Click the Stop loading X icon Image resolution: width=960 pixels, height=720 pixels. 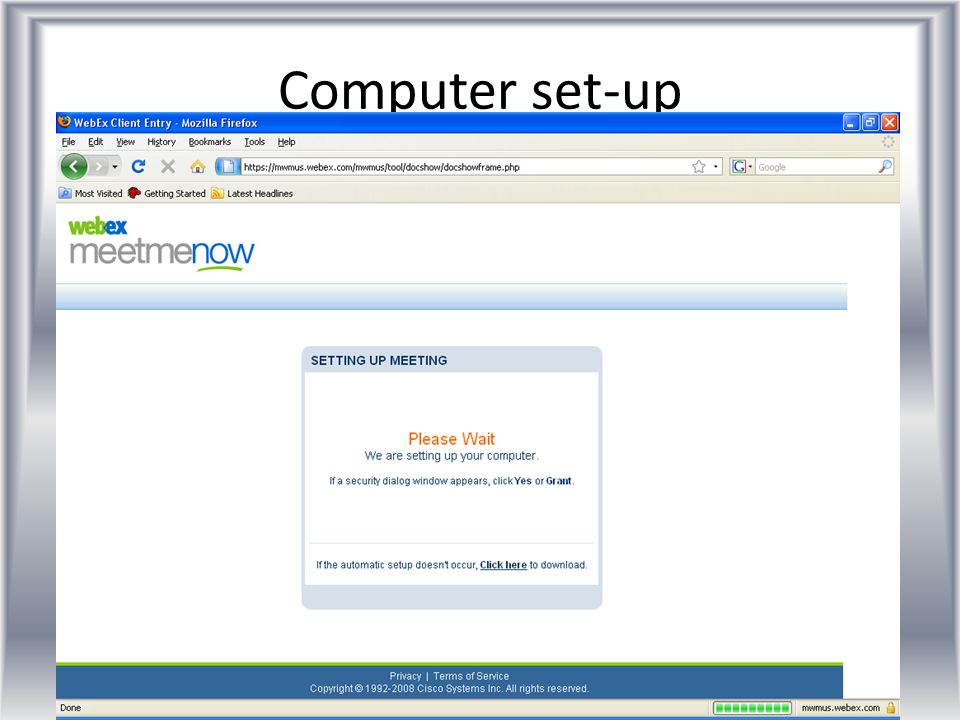[168, 167]
